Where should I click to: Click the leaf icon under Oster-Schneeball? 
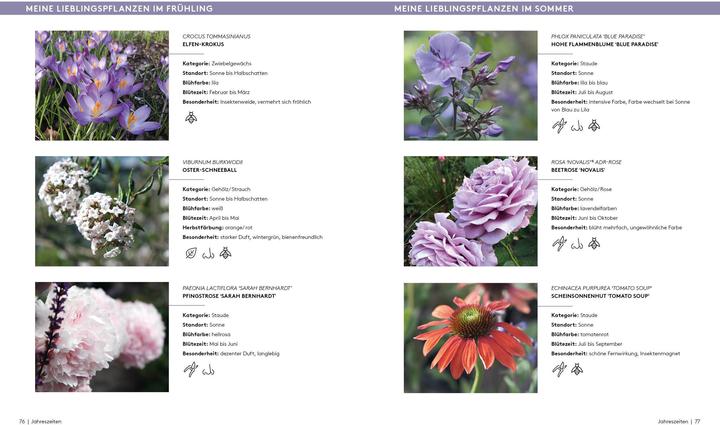point(191,253)
